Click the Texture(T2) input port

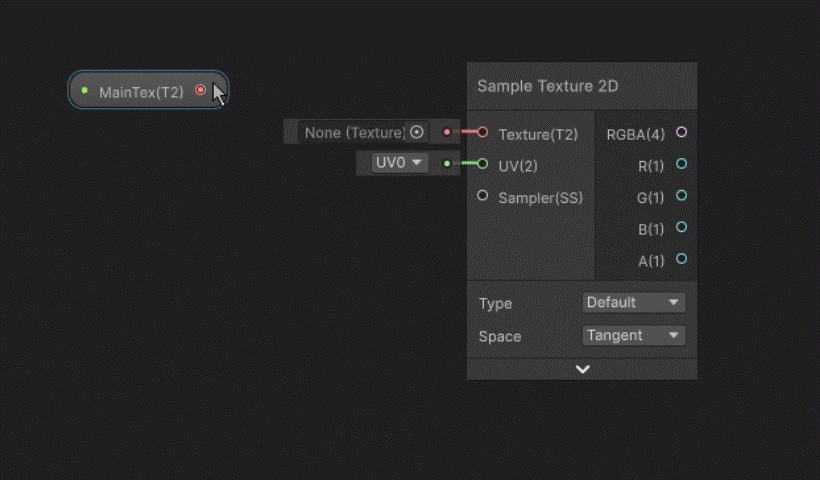(x=483, y=132)
